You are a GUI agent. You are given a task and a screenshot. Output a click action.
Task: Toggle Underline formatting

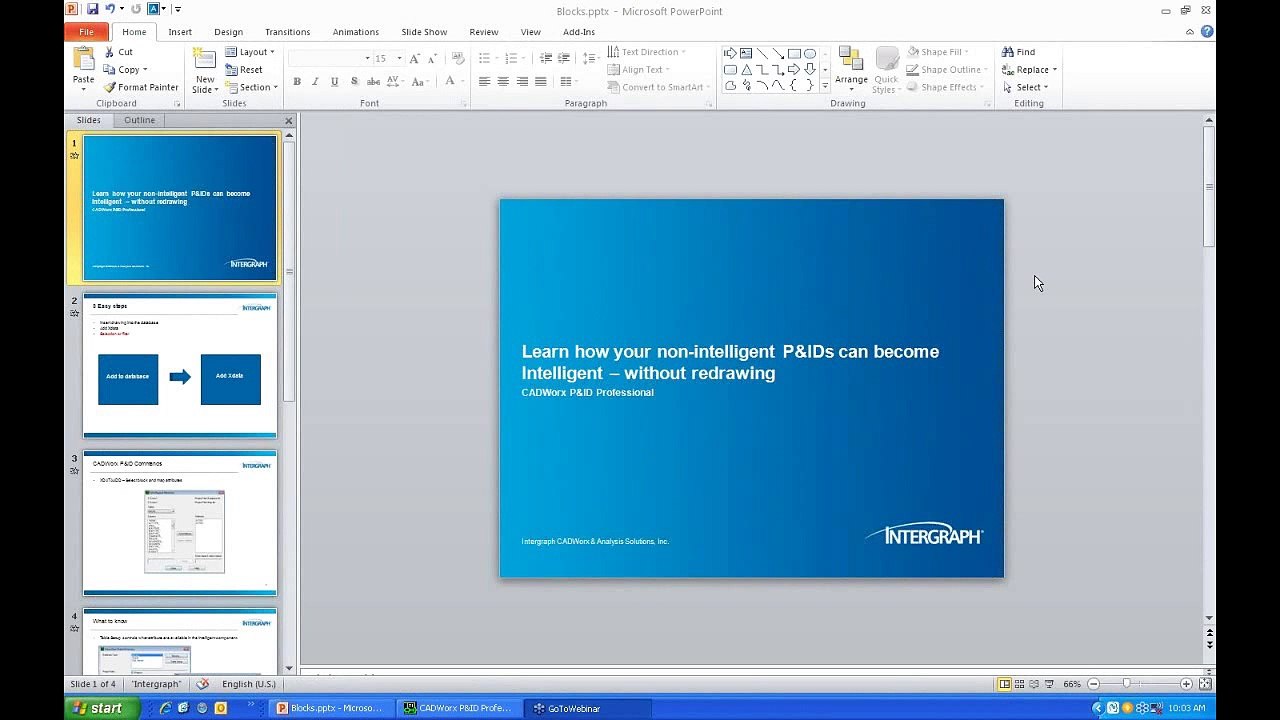tap(334, 81)
